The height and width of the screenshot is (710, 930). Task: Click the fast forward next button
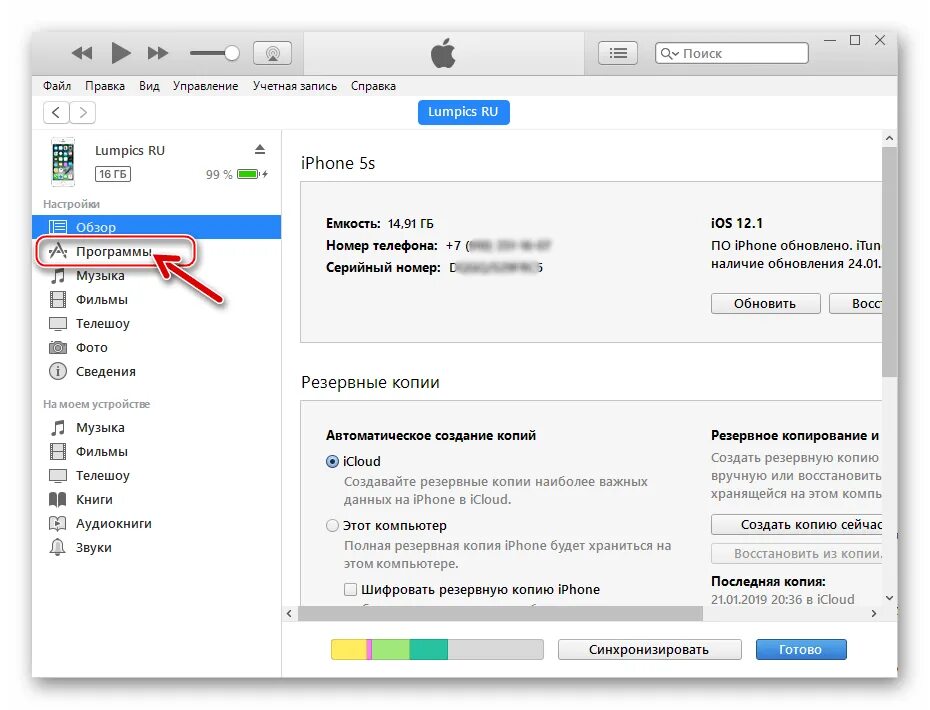[158, 53]
